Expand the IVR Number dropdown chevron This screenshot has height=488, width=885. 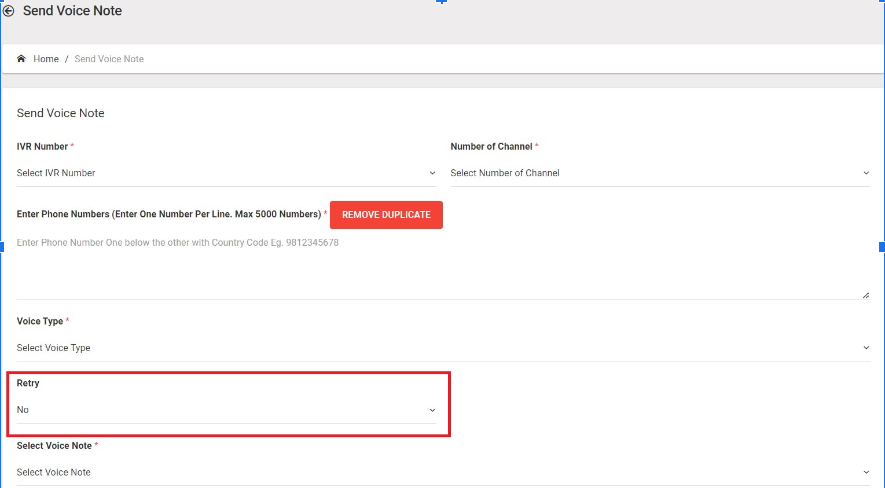point(432,173)
